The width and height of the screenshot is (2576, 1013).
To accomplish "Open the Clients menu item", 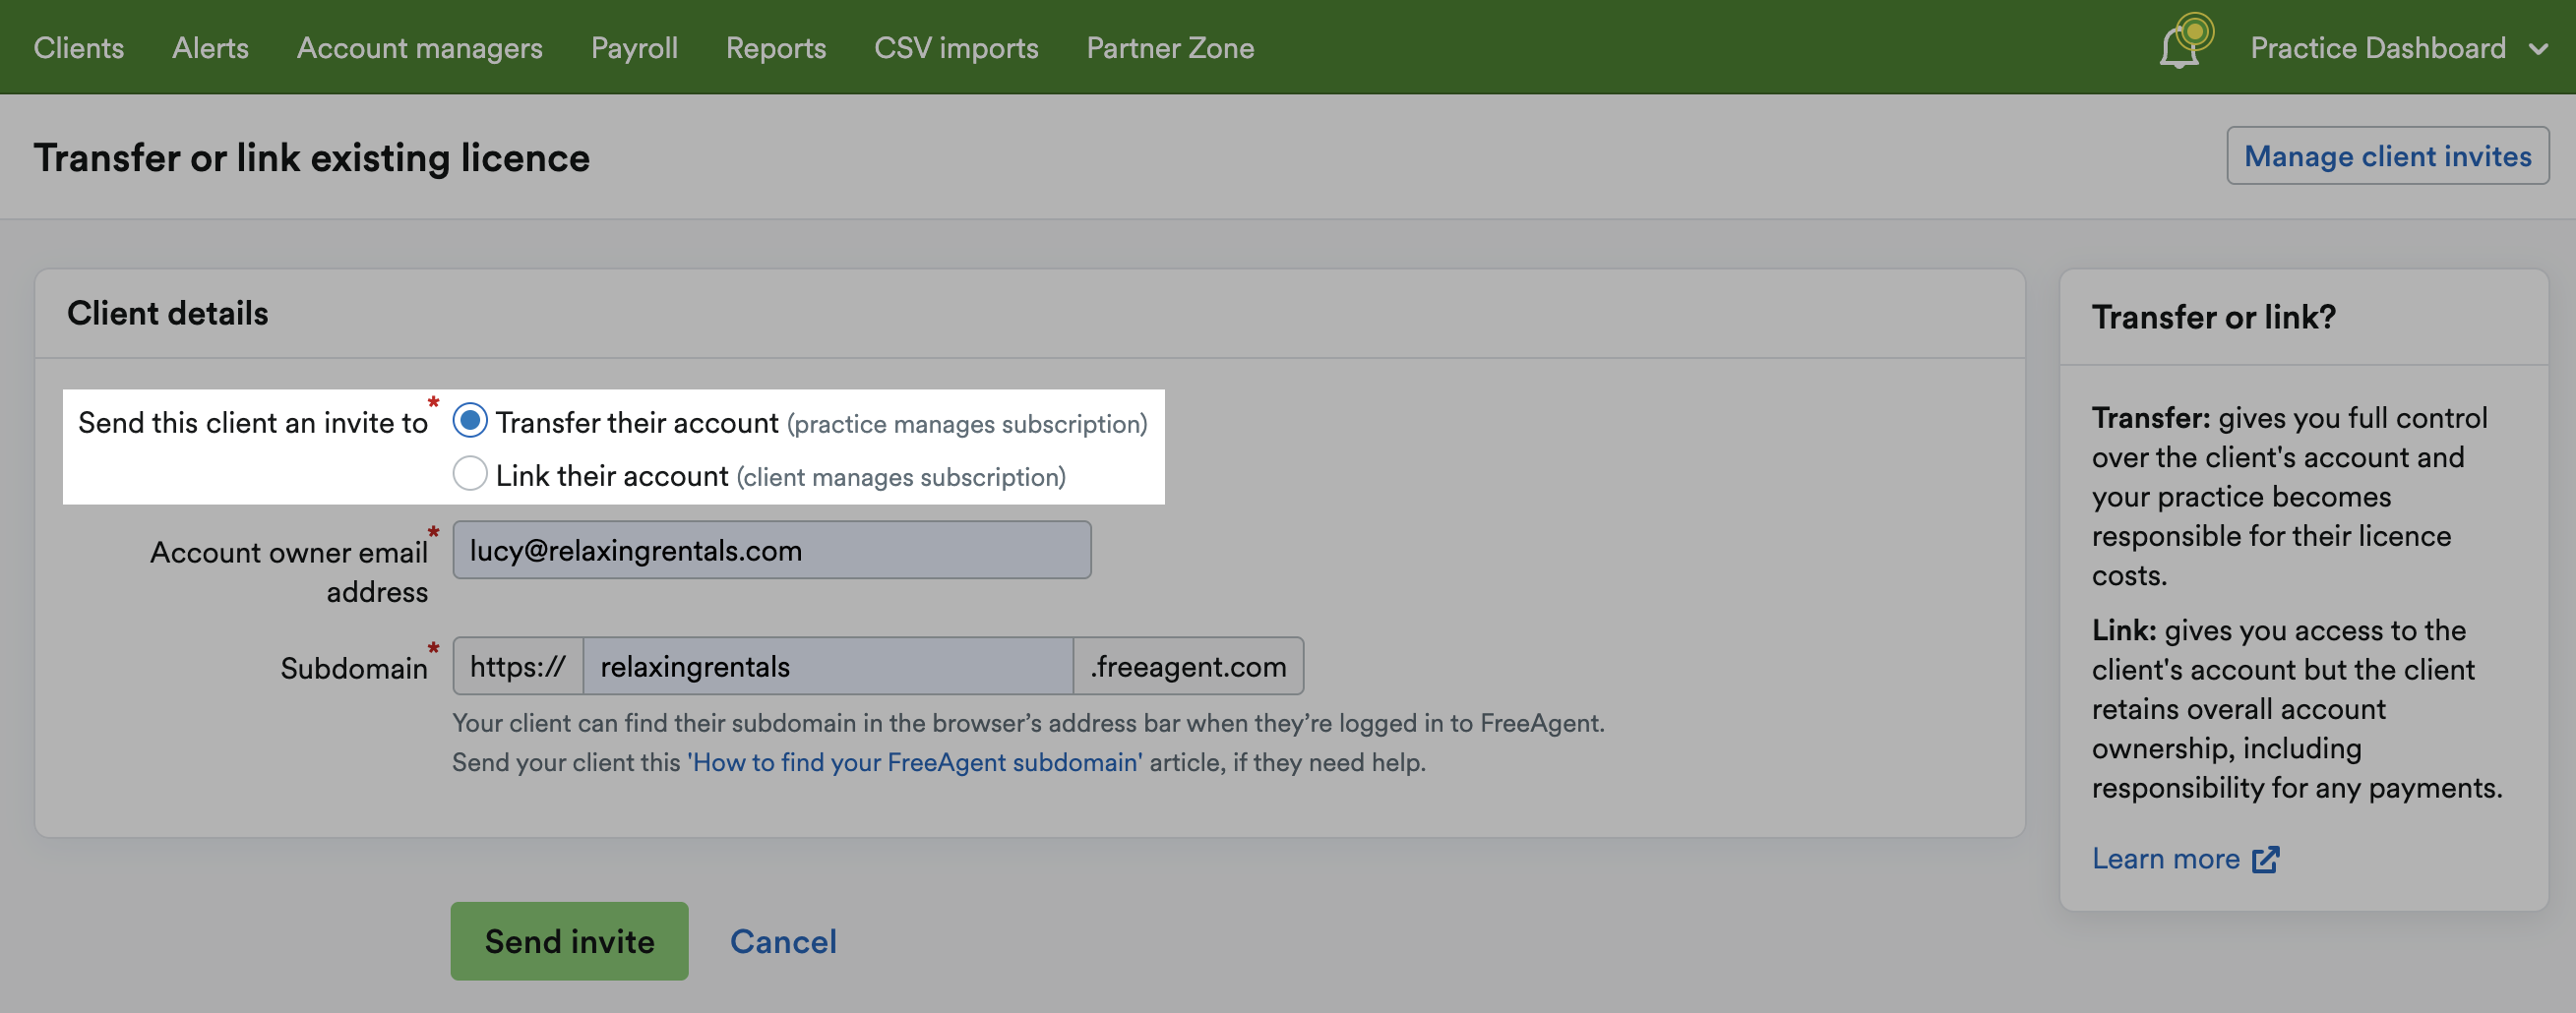I will 79,47.
